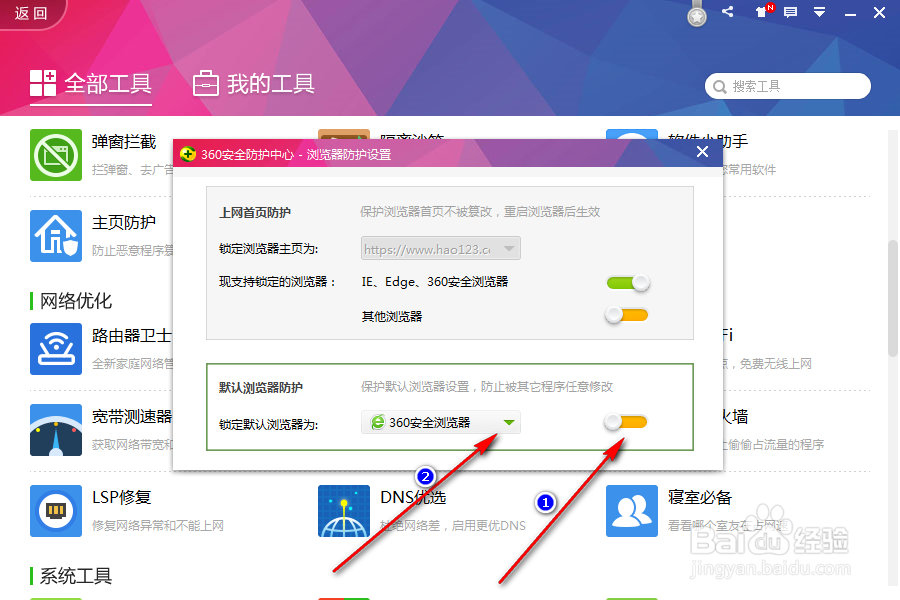Click the 修复网络异常和不能上网 description
Viewport: 900px width, 600px height.
tap(158, 525)
